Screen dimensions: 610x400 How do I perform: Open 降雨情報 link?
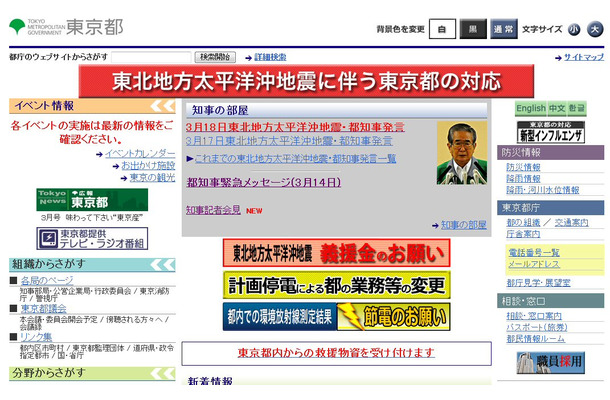click(x=523, y=179)
